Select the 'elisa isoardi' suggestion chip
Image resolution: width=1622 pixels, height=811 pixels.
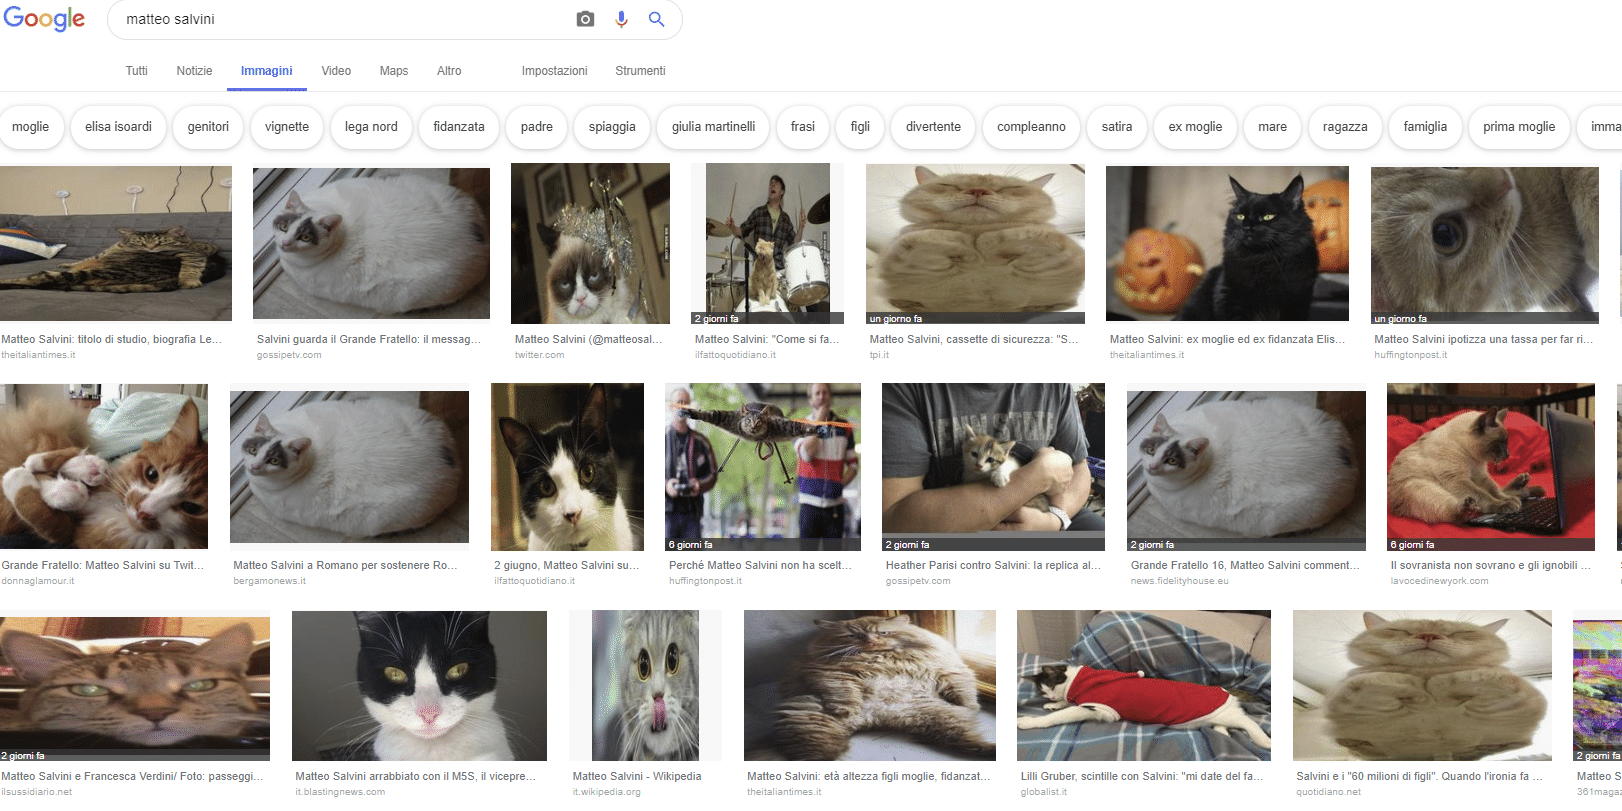(x=118, y=127)
